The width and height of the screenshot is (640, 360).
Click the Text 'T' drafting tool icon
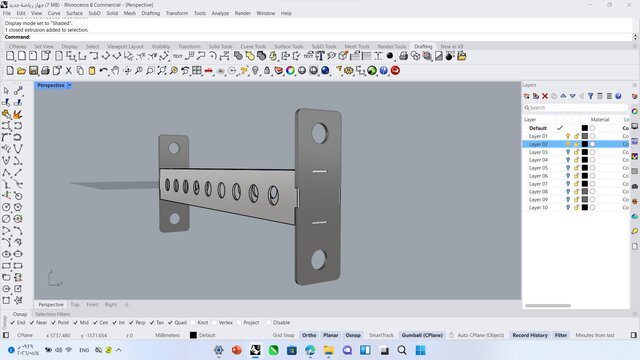click(320, 56)
